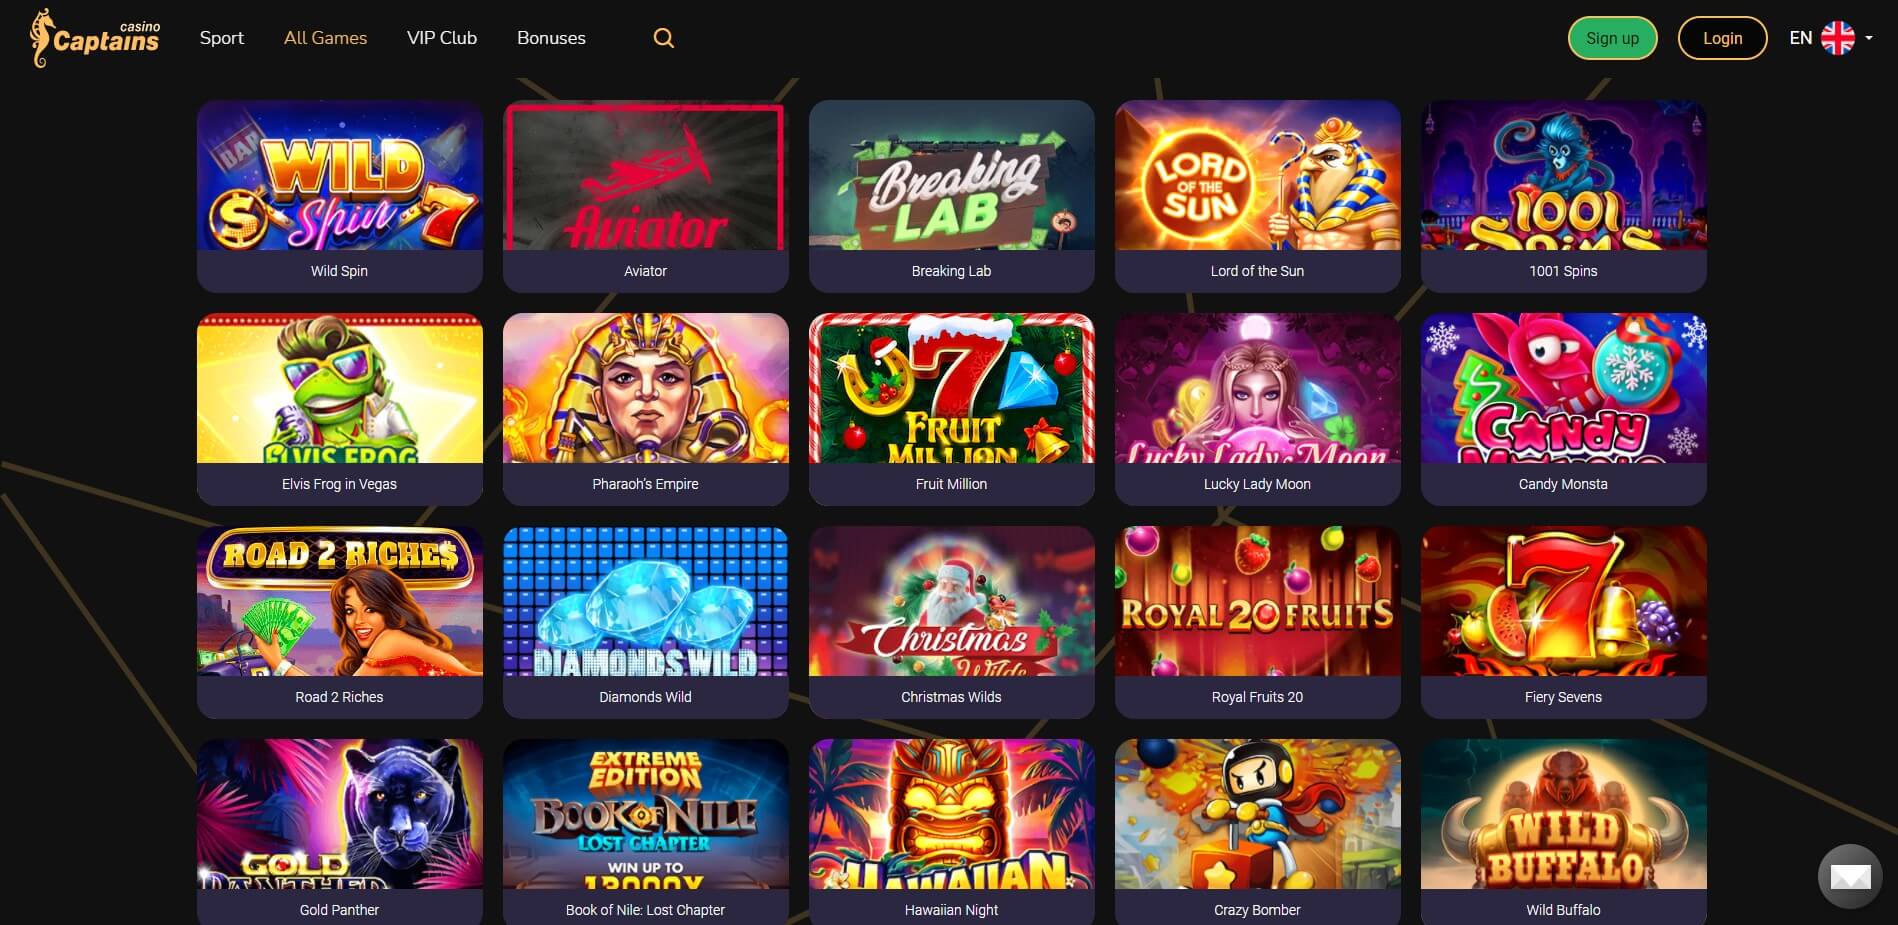Screen dimensions: 1898x925
Task: Expand the EN language dropdown arrow
Action: click(x=1869, y=38)
